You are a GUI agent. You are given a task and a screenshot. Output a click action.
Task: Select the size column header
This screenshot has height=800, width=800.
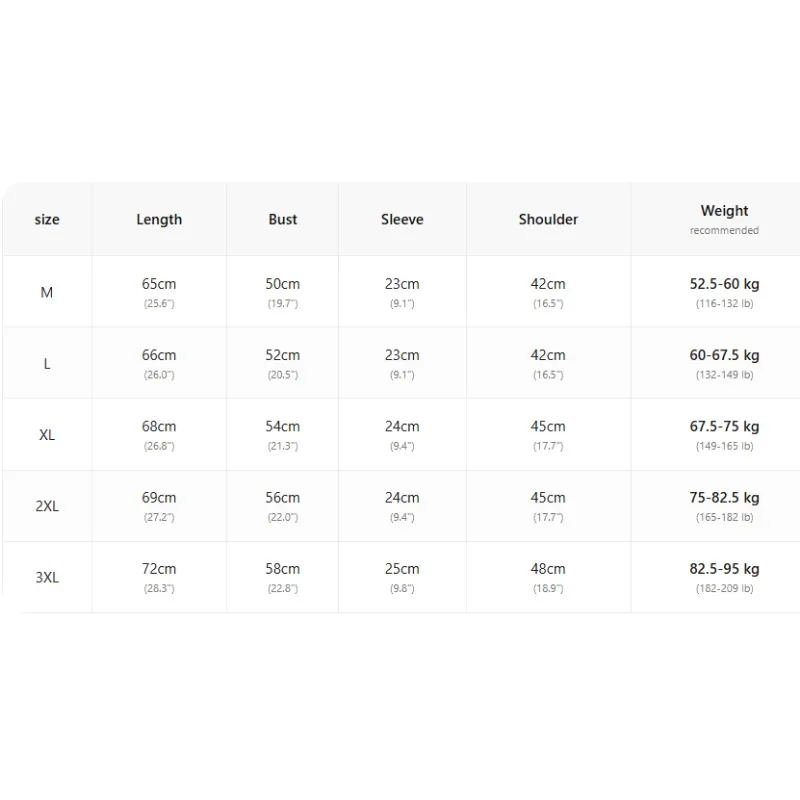click(x=47, y=219)
